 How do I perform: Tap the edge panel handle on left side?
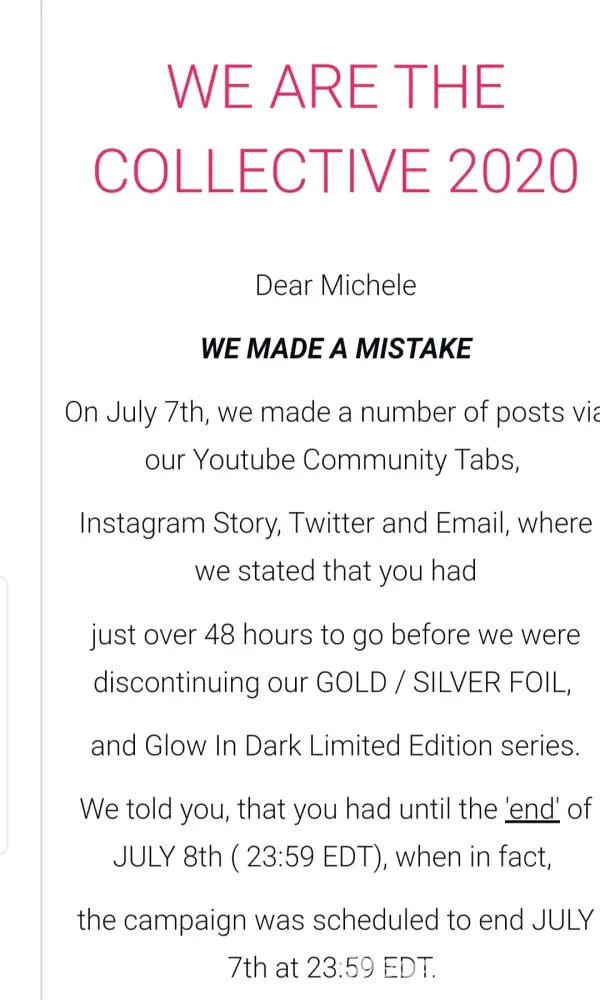pos(5,715)
